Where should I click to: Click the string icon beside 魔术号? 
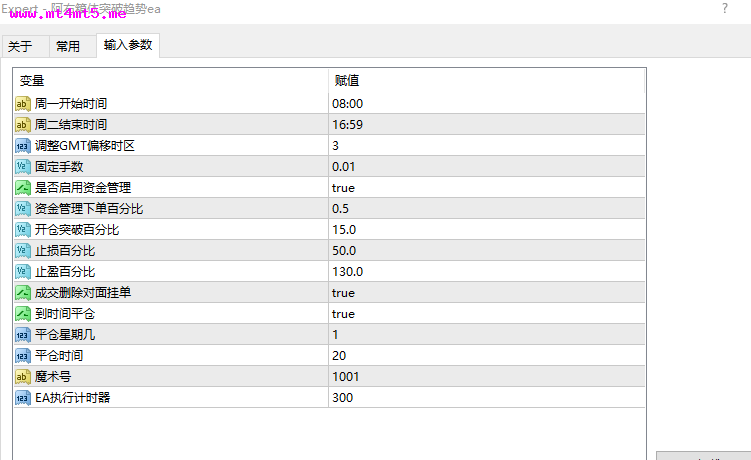click(23, 377)
